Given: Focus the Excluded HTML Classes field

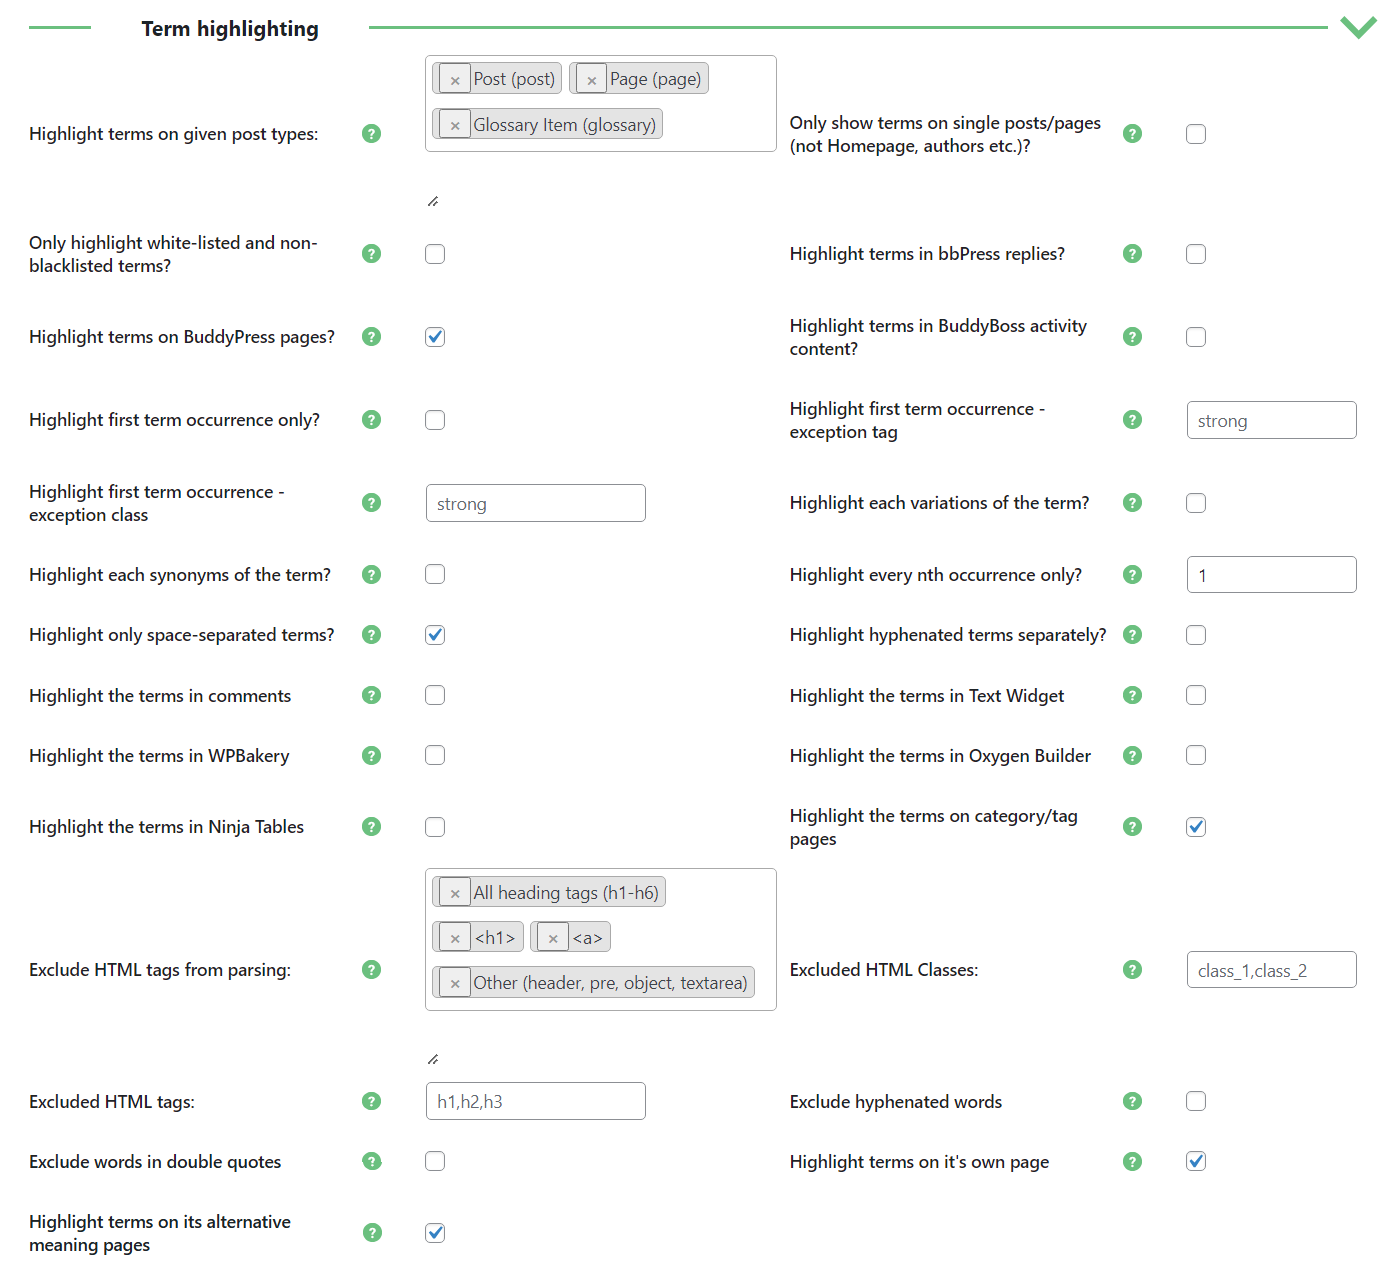Looking at the screenshot, I should coord(1272,970).
